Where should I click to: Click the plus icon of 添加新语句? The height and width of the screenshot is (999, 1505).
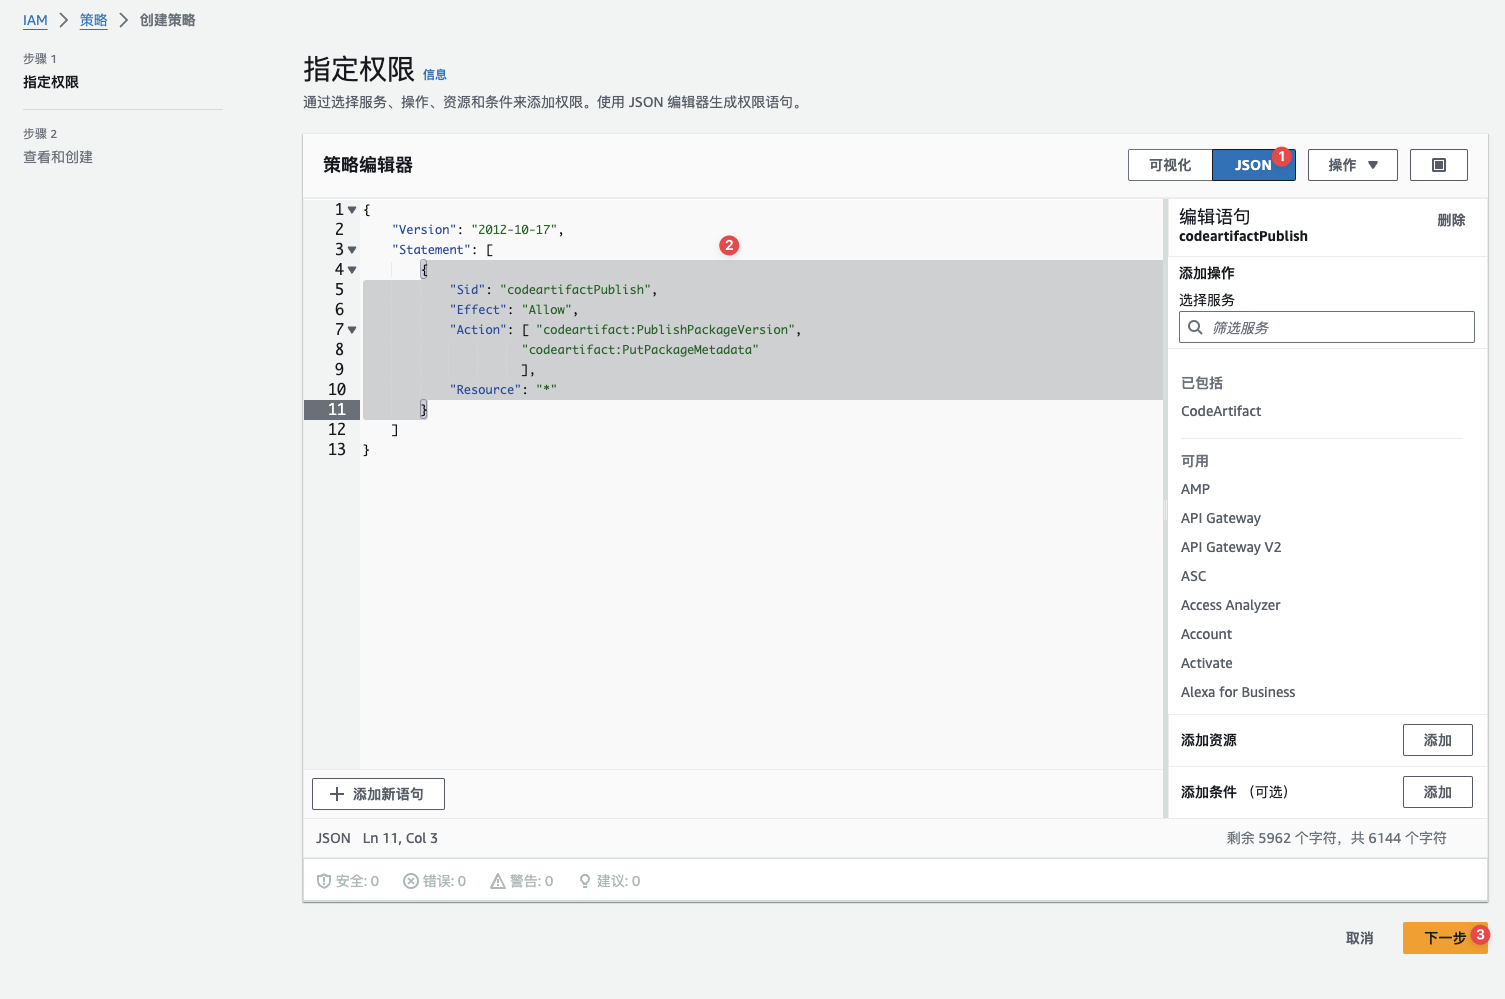(337, 794)
